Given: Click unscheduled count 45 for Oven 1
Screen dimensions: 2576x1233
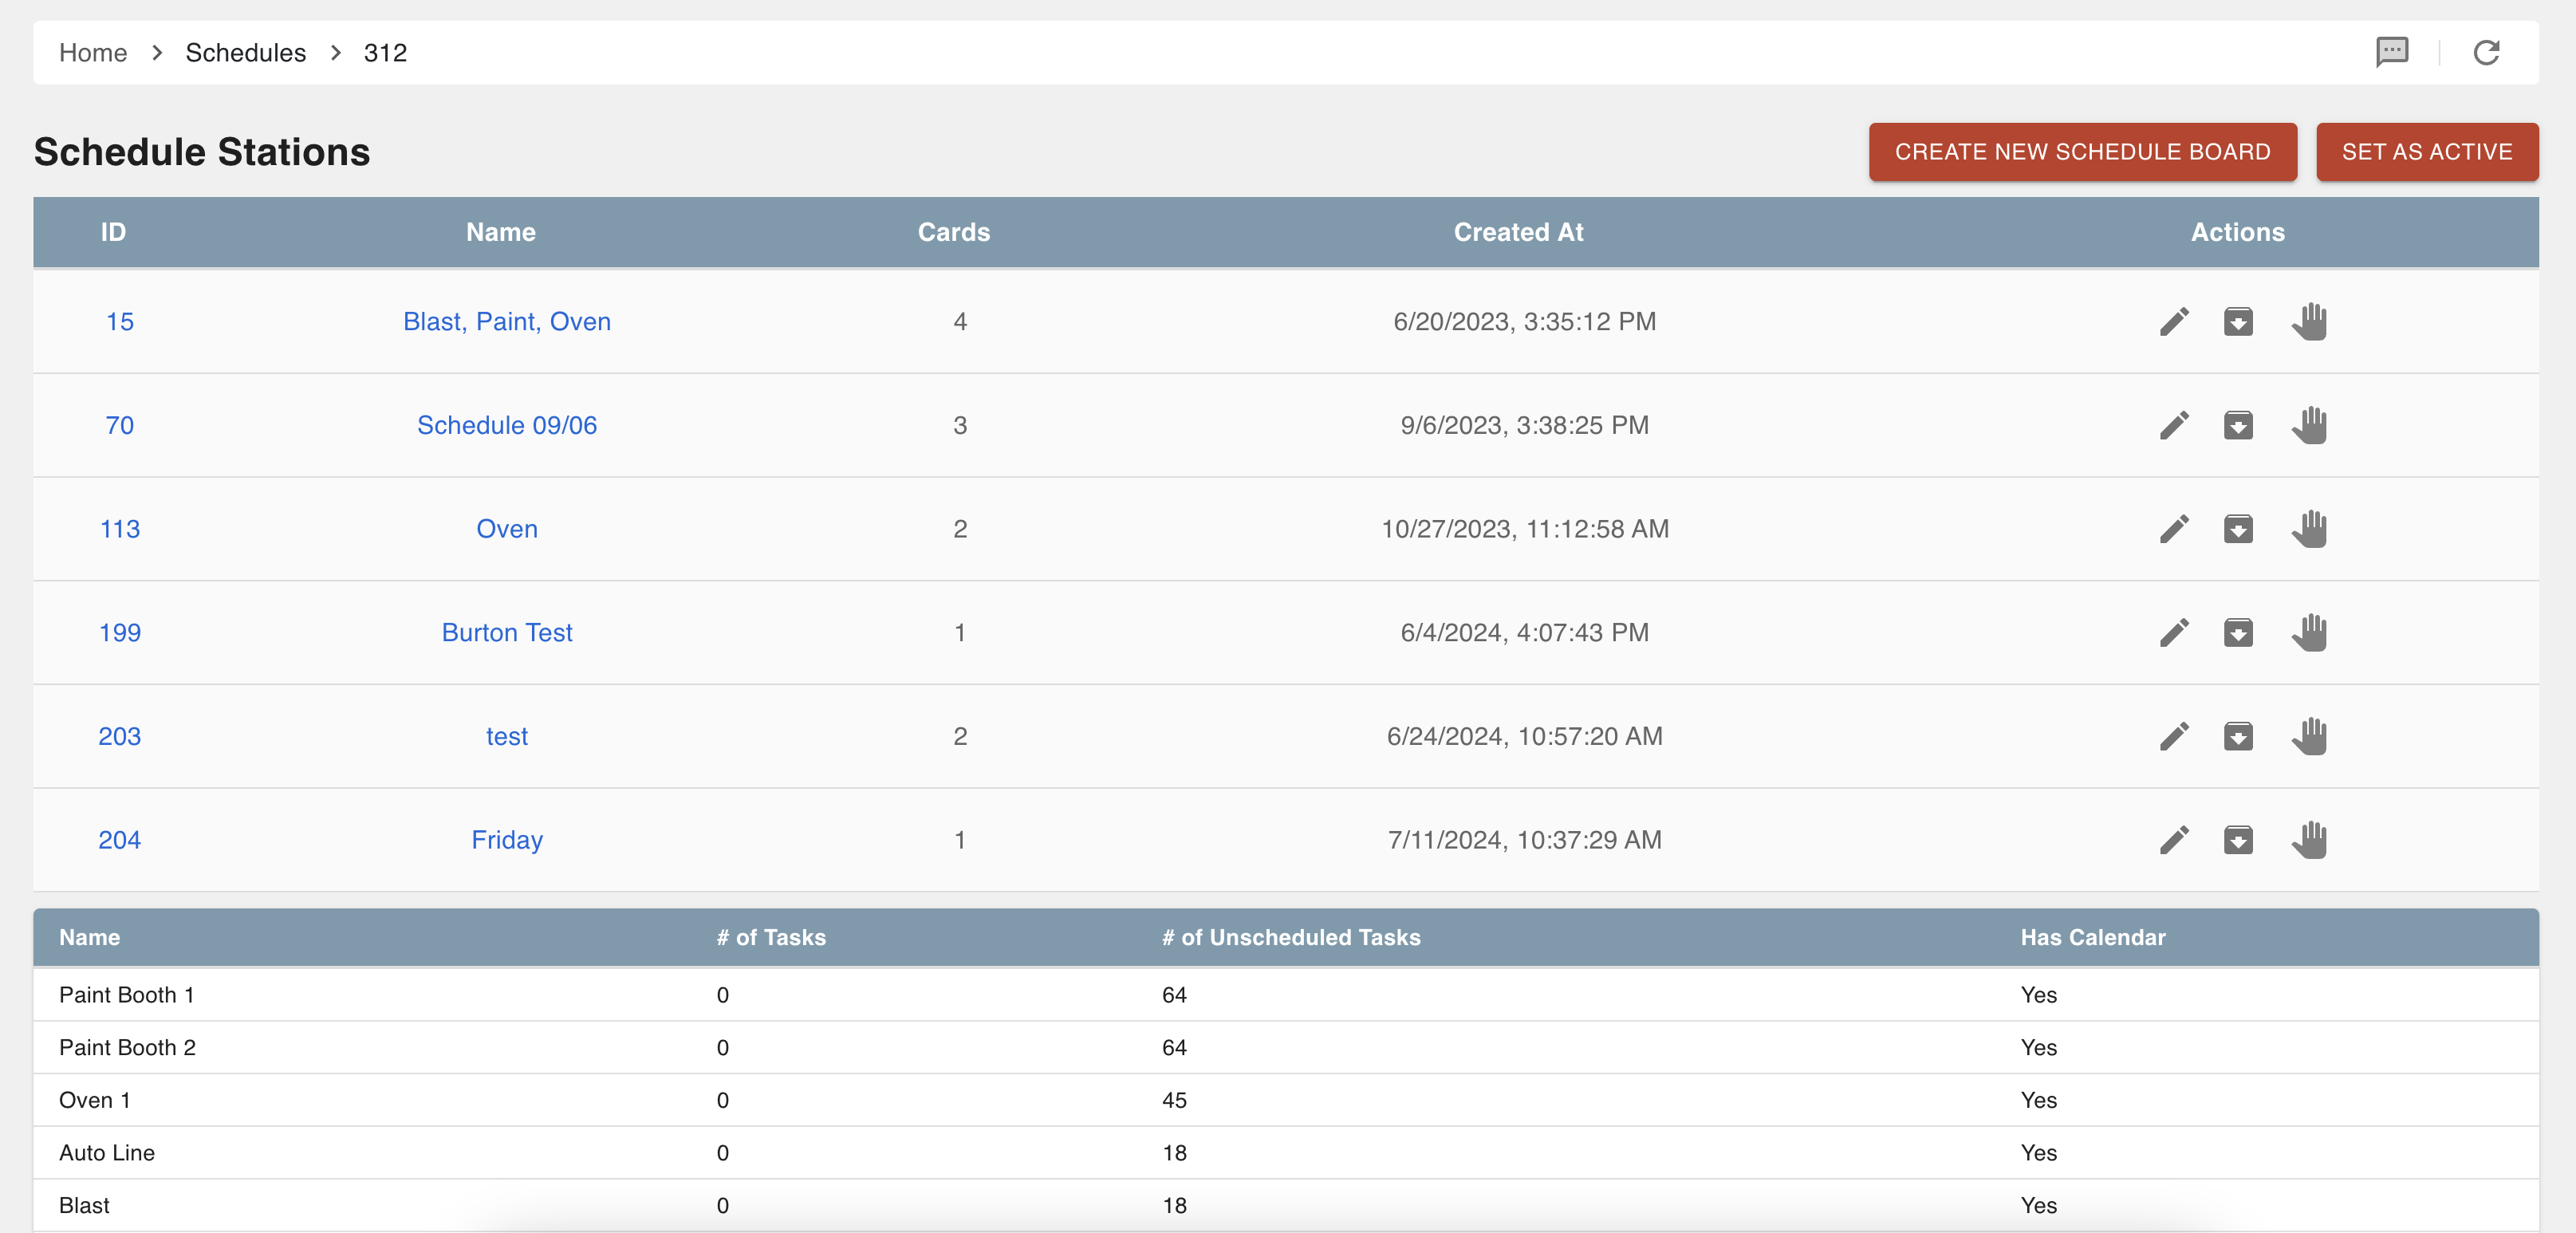Looking at the screenshot, I should [x=1174, y=1101].
